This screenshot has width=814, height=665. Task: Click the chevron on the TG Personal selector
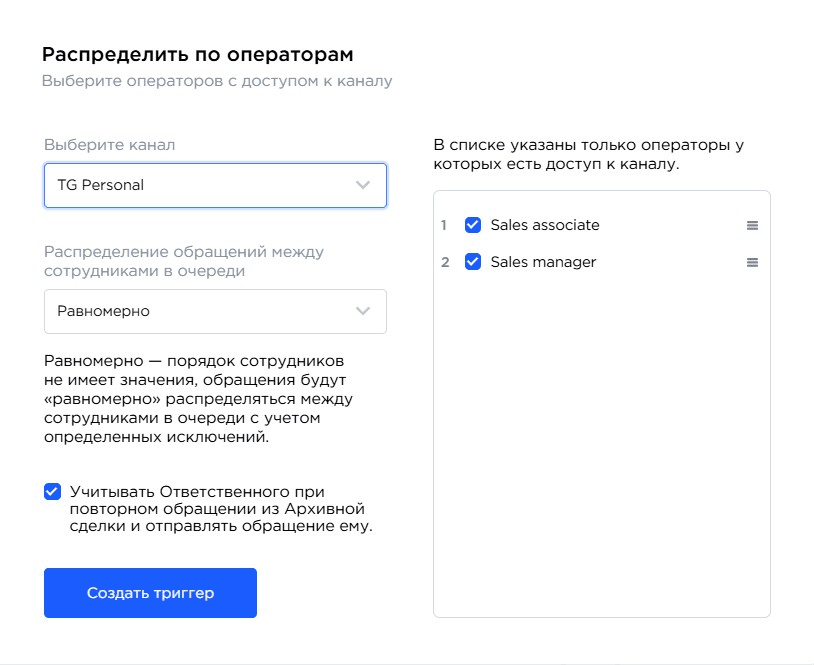(x=362, y=185)
